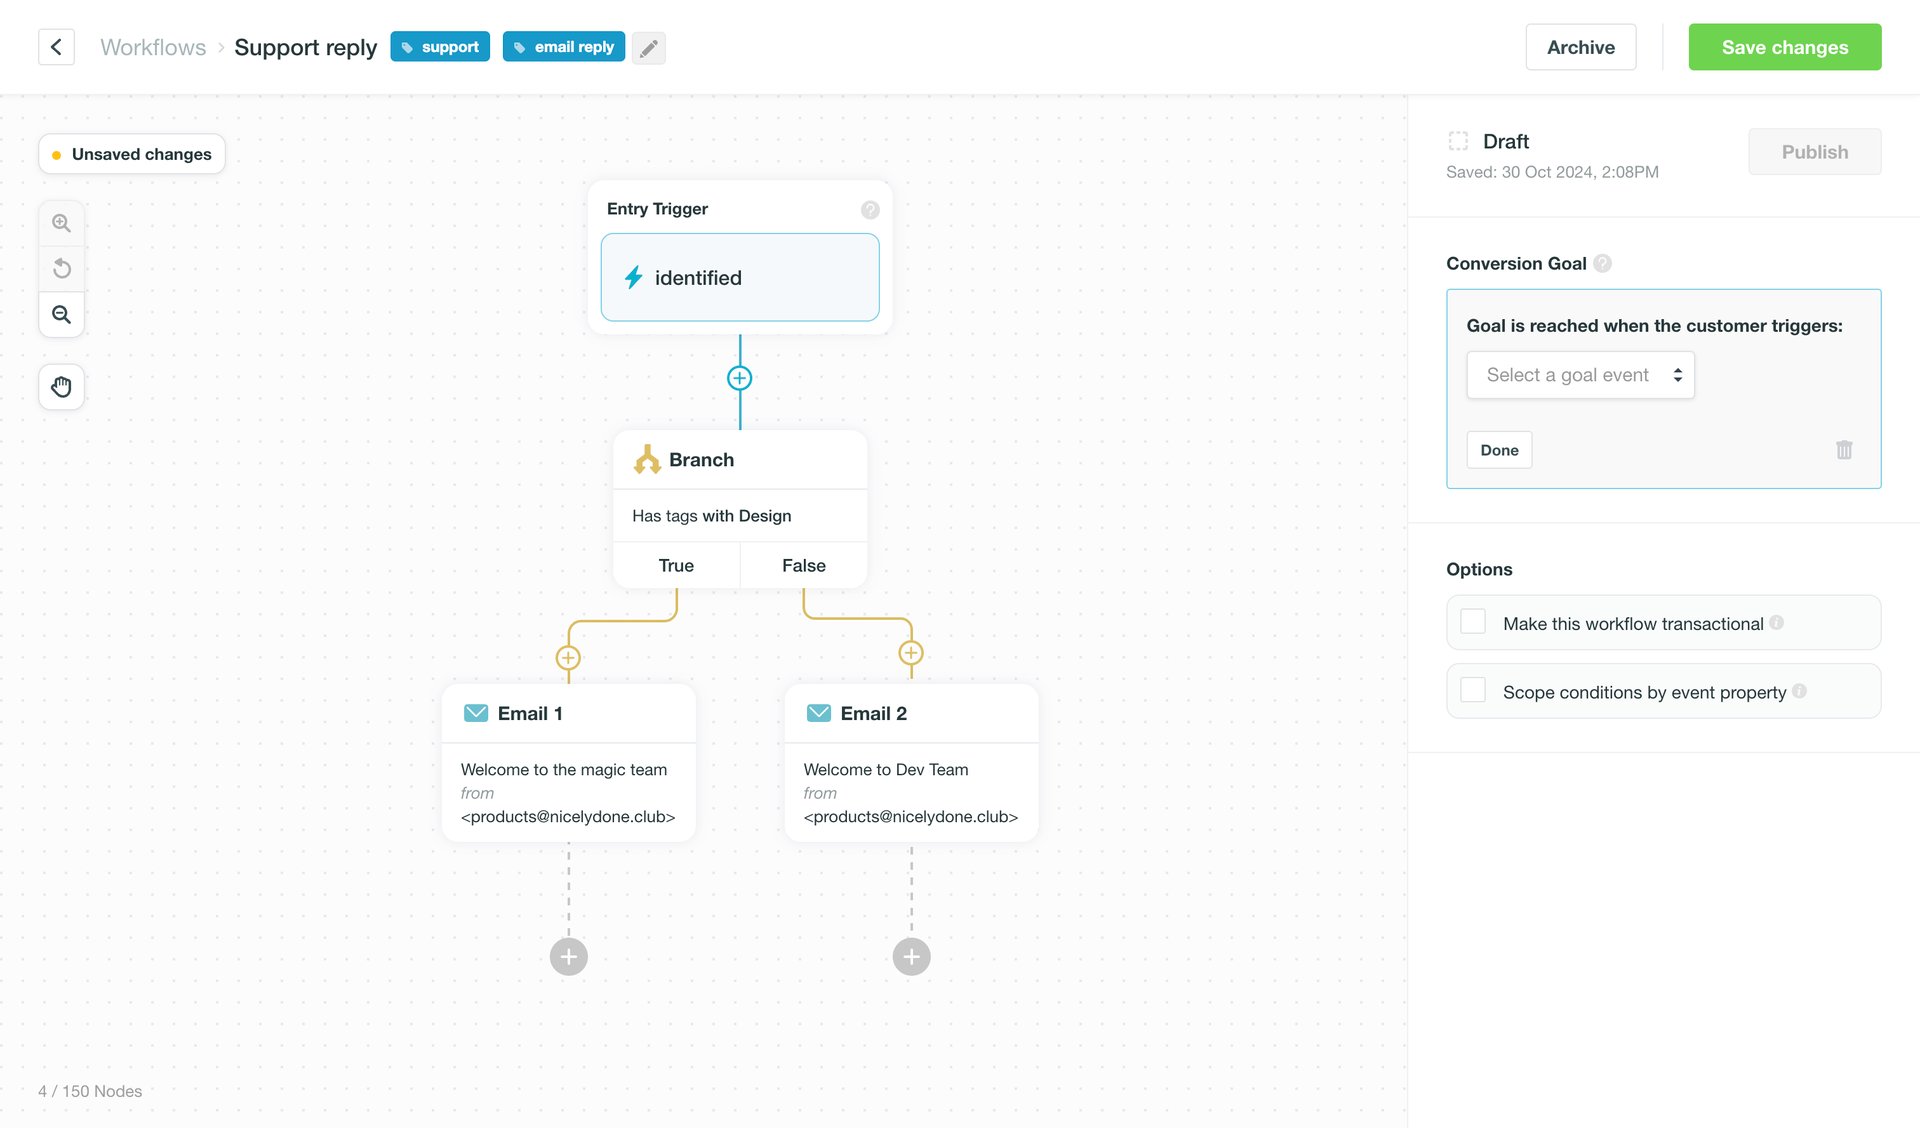Open the Entry Trigger help tooltip
Viewport: 1920px width, 1128px height.
(x=869, y=210)
